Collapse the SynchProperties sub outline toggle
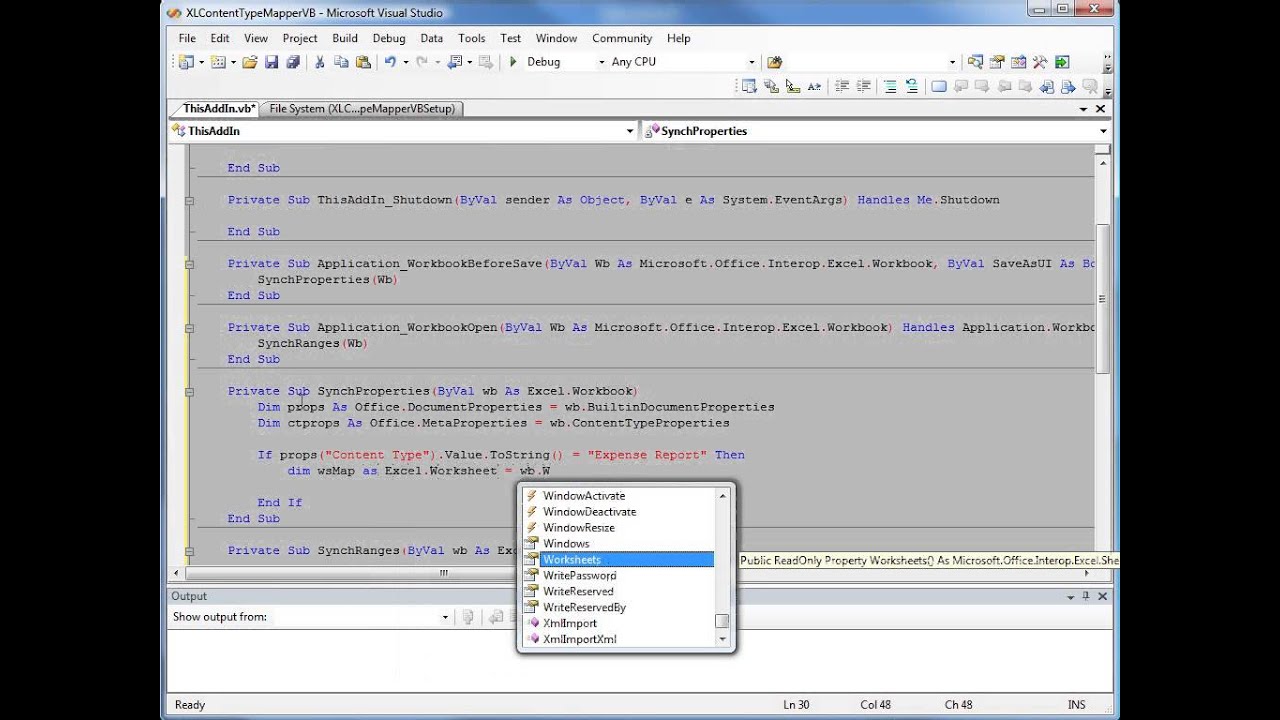This screenshot has width=1280, height=720. click(x=189, y=391)
